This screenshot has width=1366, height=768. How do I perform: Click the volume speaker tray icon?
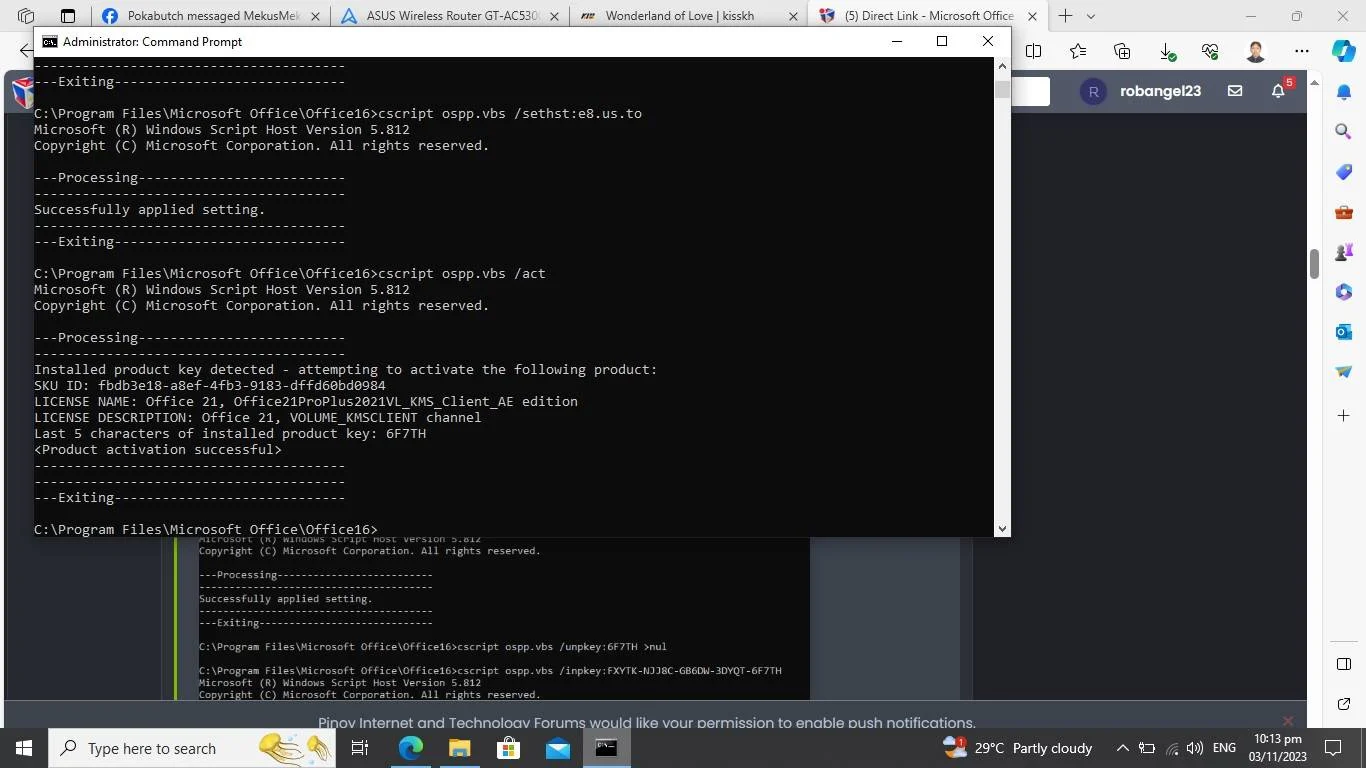click(1195, 748)
